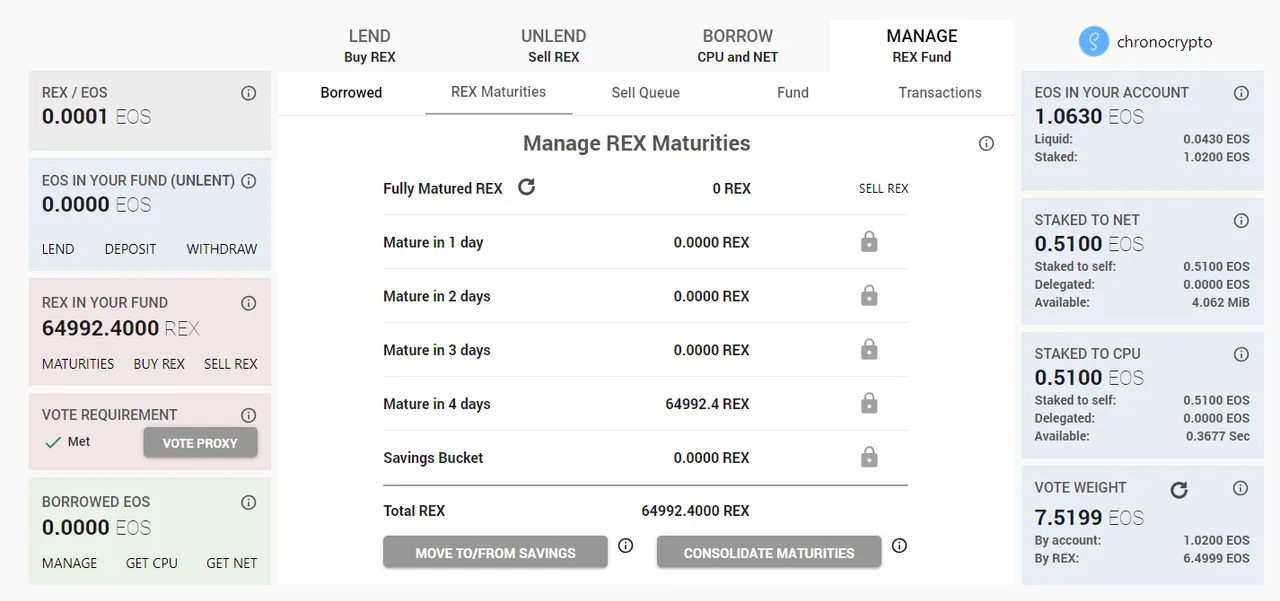
Task: Click lock icon for Mature in 2 days
Action: coord(869,296)
